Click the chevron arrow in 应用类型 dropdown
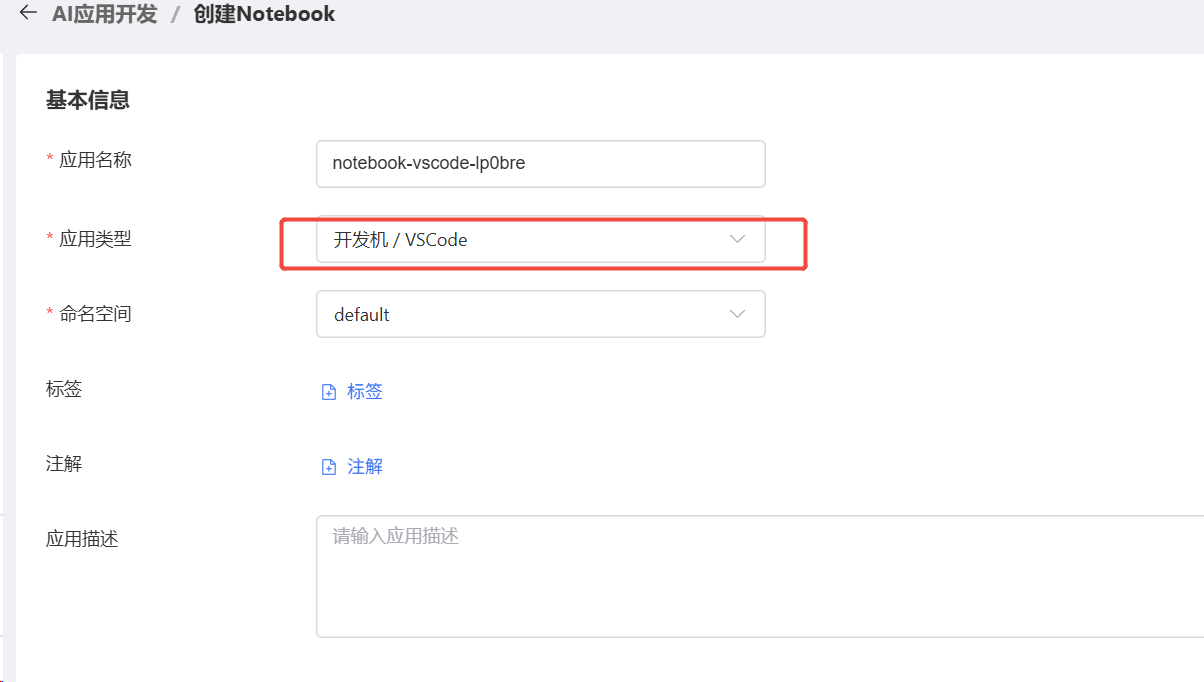Viewport: 1204px width, 682px height. [x=738, y=239]
